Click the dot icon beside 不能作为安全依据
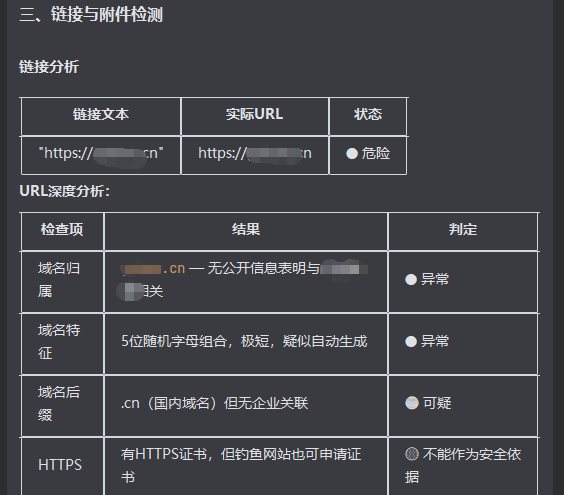This screenshot has height=495, width=564. point(412,454)
